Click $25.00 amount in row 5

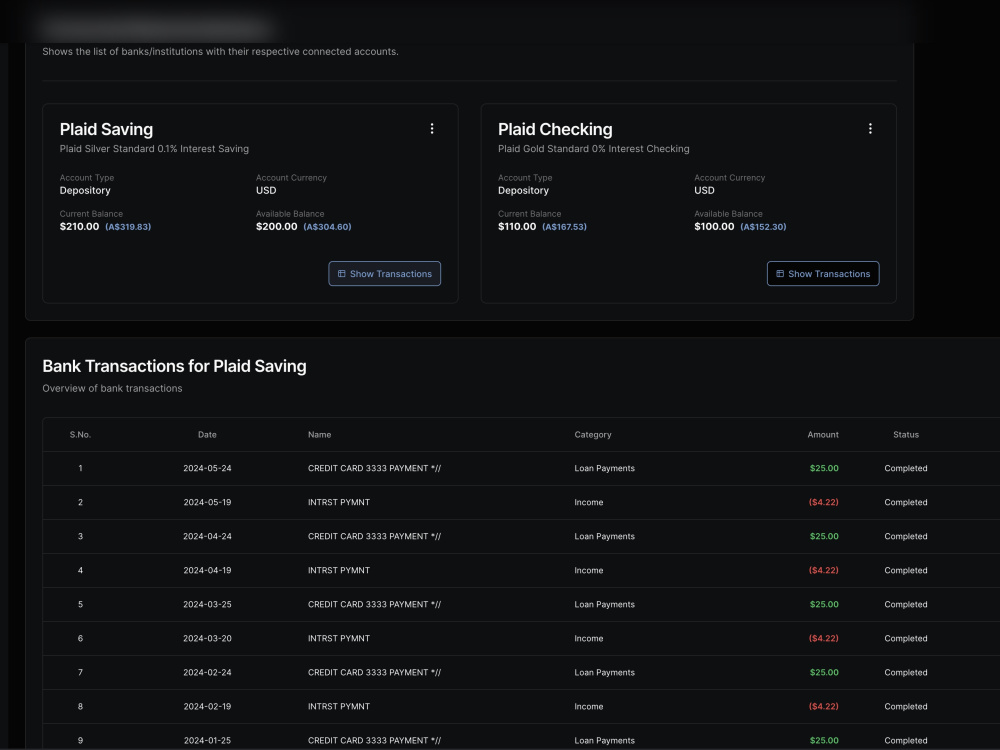coord(824,604)
